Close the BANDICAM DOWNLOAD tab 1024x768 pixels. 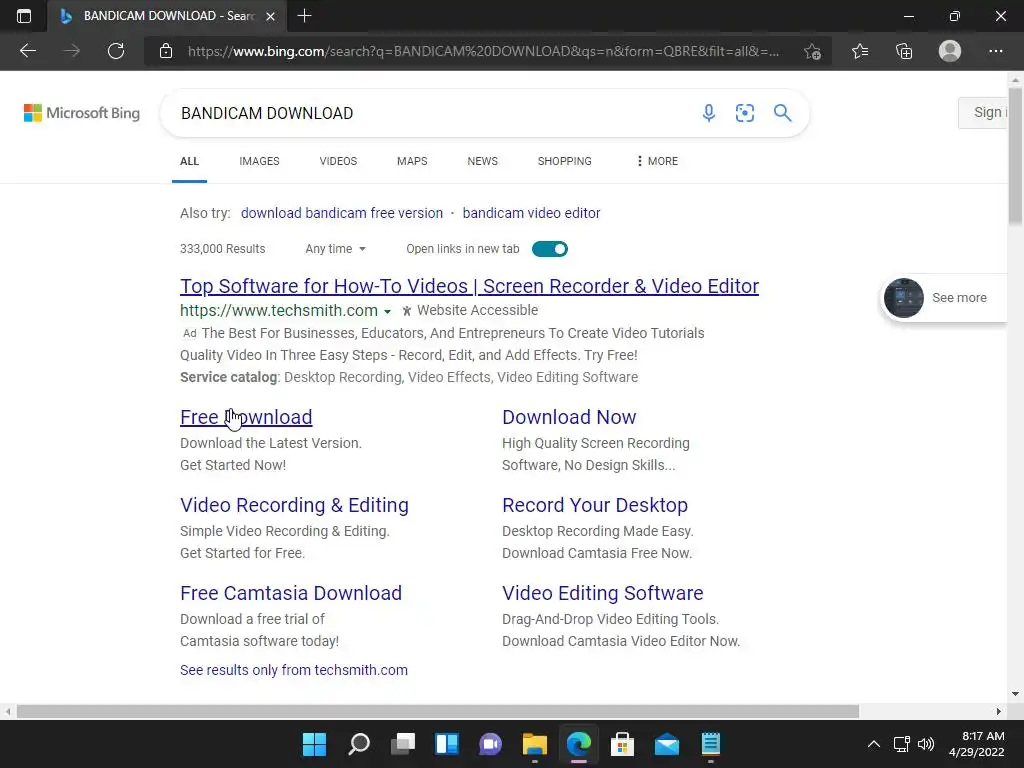point(270,16)
